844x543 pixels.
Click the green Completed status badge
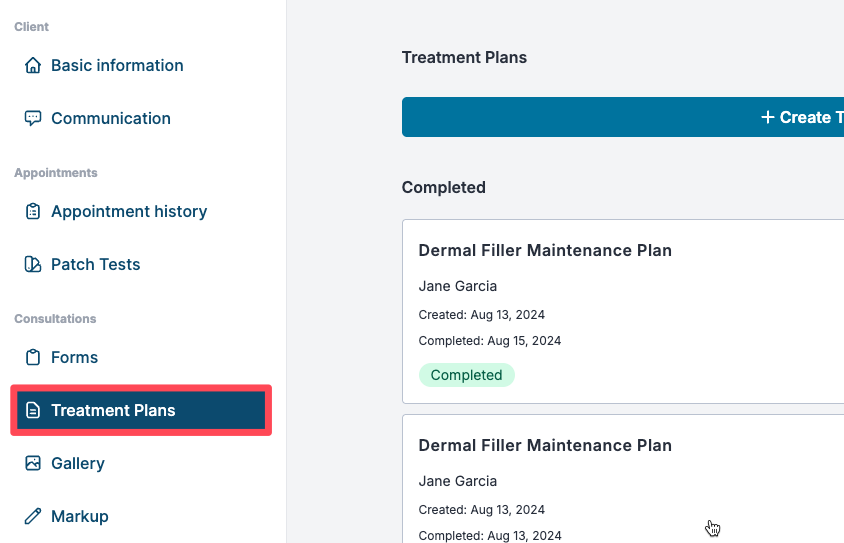click(466, 375)
